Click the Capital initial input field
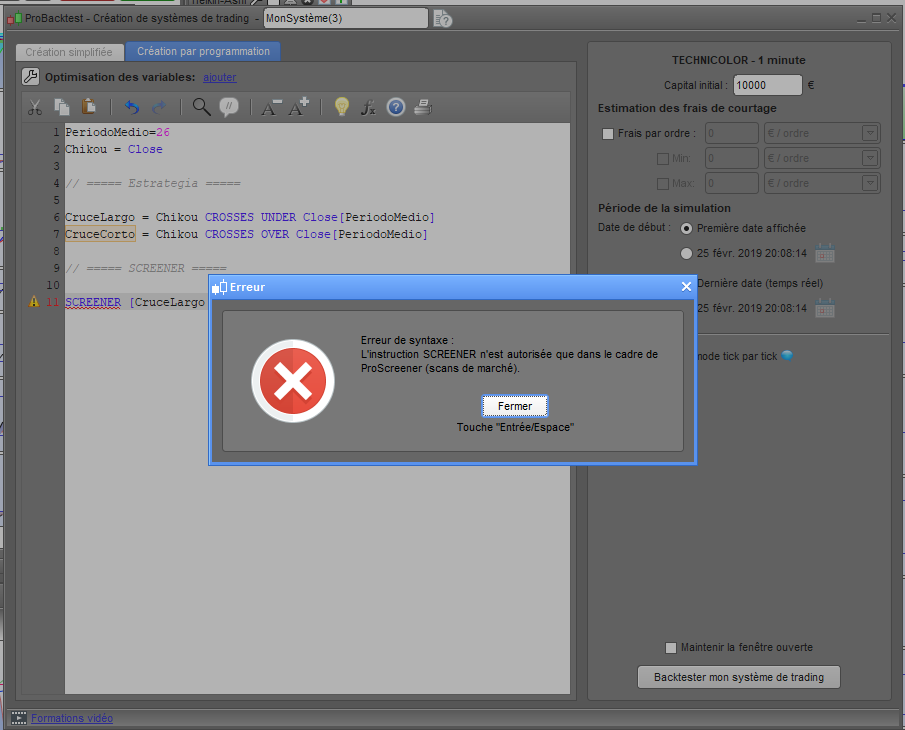Viewport: 905px width, 730px height. tap(768, 85)
